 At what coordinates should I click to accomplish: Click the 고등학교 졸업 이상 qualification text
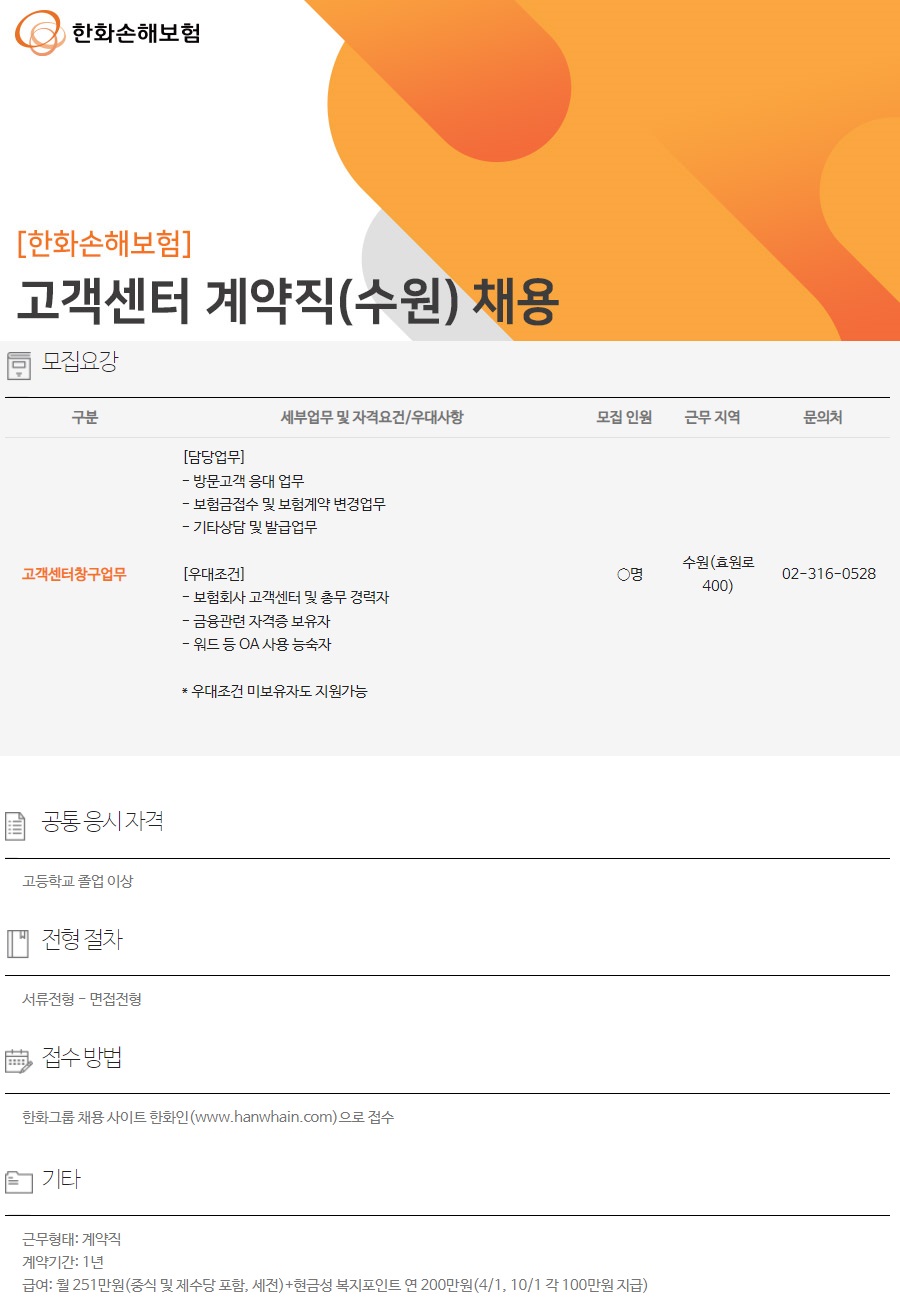[78, 881]
